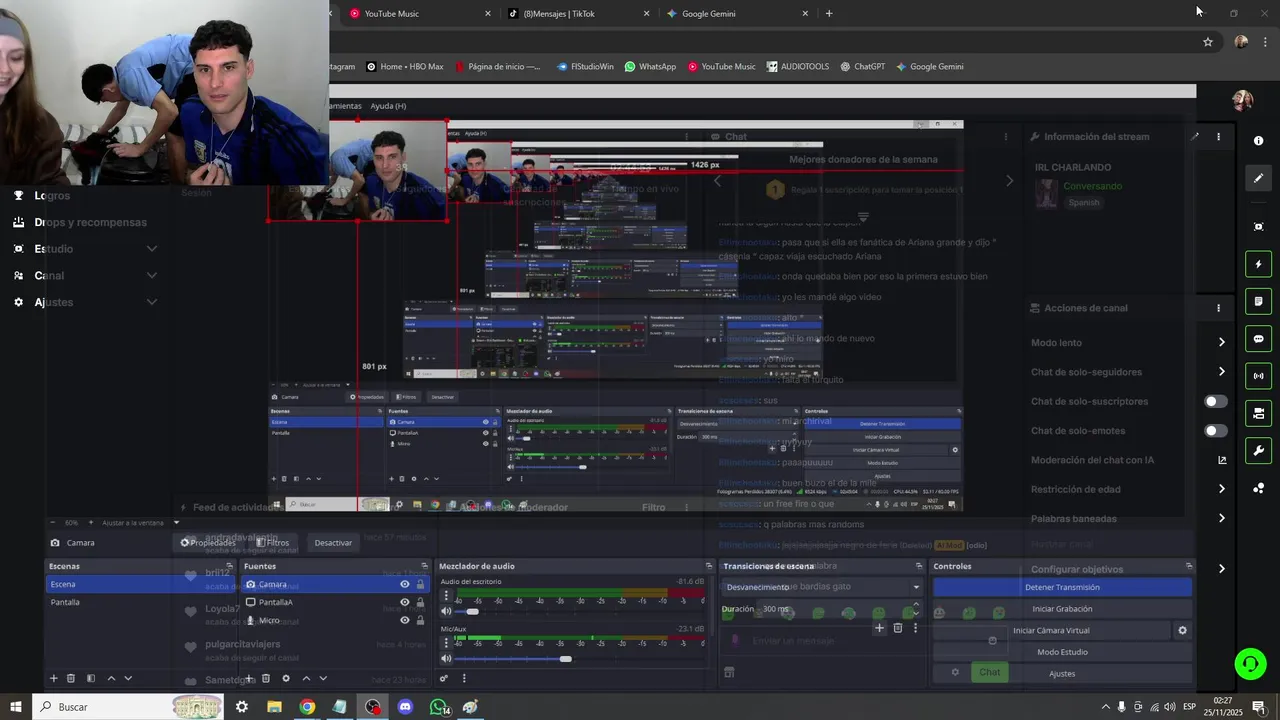This screenshot has height=720, width=1280.
Task: Open scene filters icon in Escenas toolbar
Action: click(91, 678)
